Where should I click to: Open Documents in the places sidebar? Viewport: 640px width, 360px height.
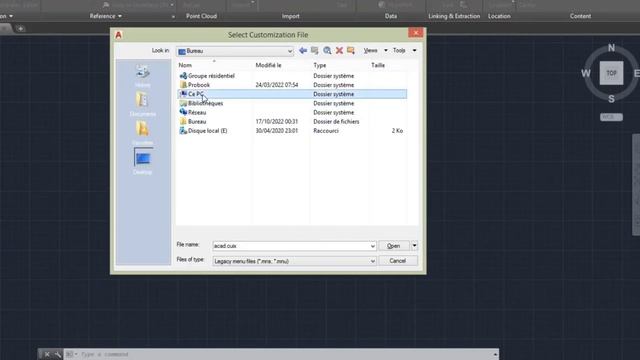point(142,104)
